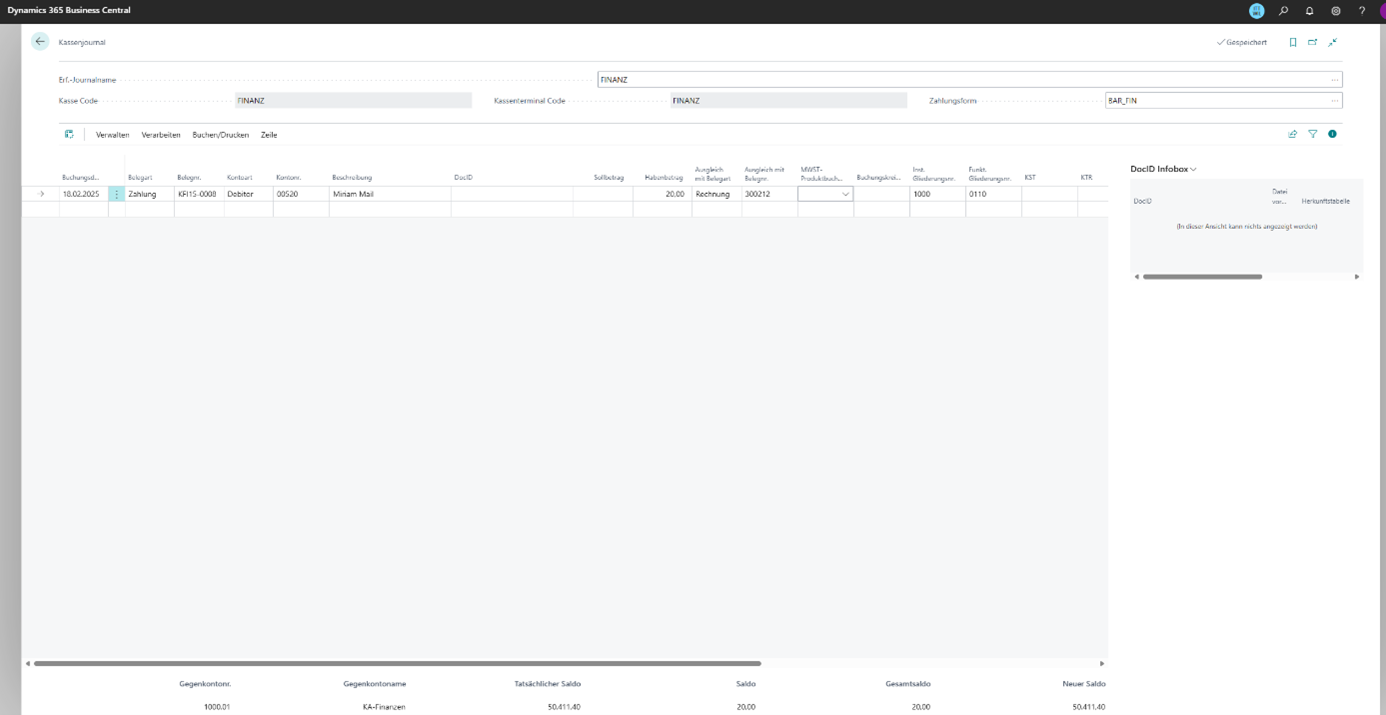
Task: Toggle the FactBox information icon
Action: coord(1332,134)
